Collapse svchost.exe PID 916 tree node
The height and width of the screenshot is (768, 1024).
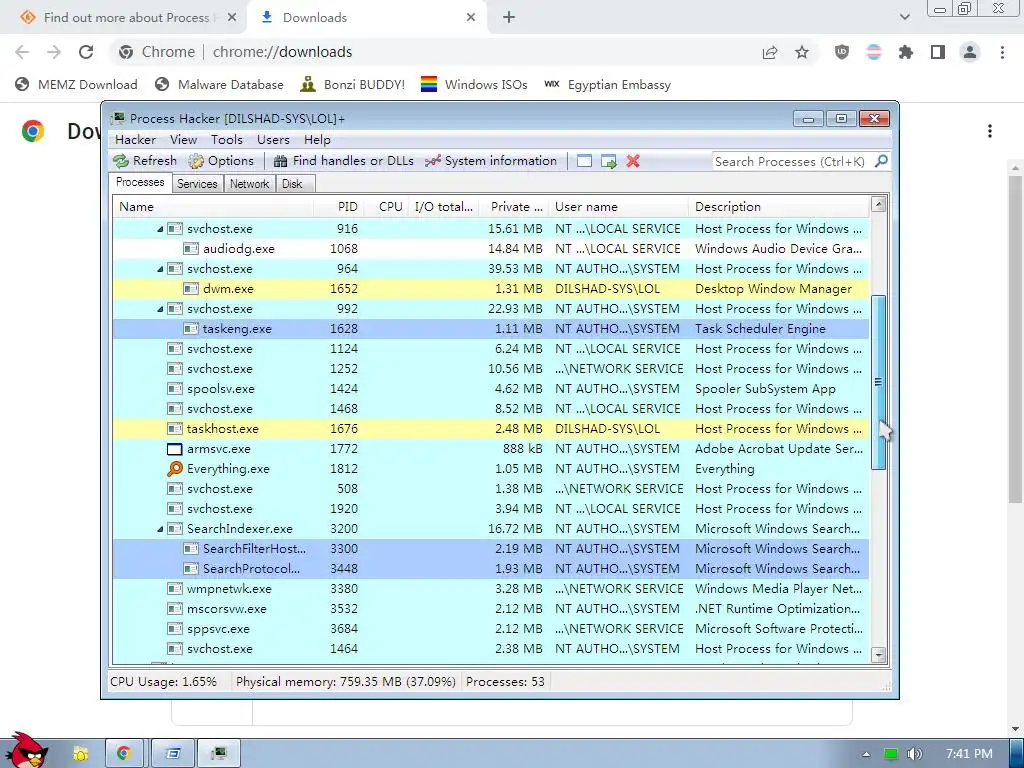point(160,229)
